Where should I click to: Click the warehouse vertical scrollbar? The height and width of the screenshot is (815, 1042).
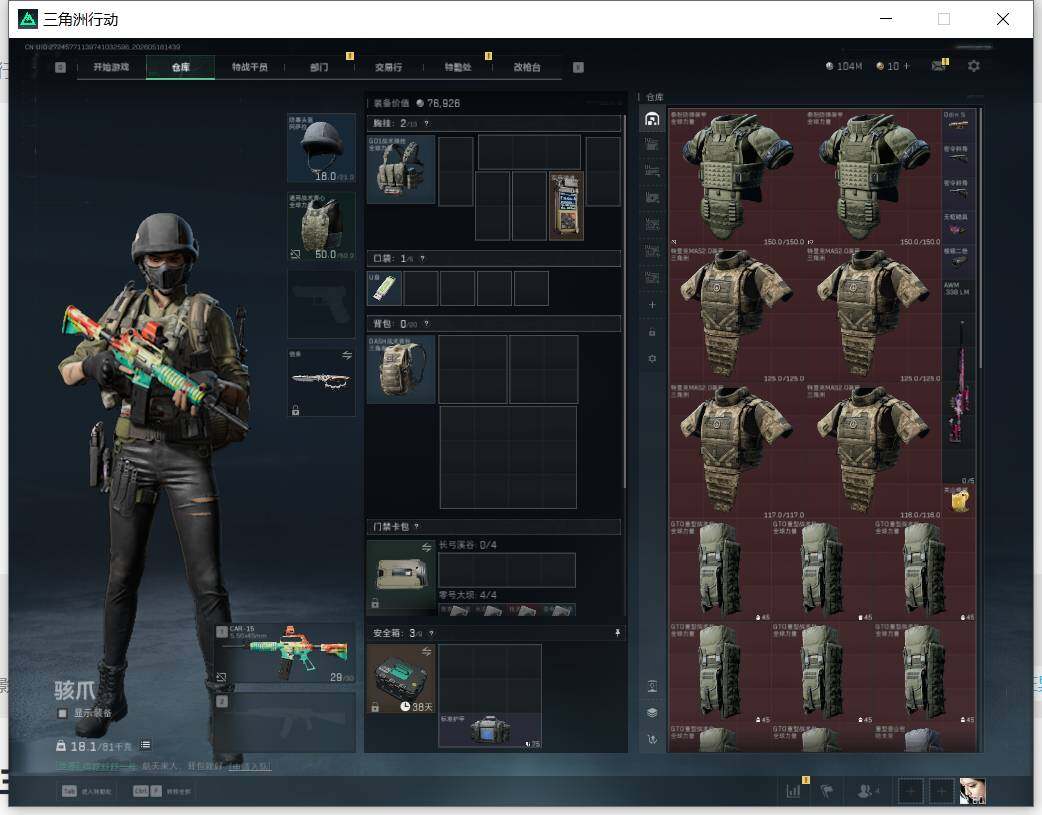(980, 236)
